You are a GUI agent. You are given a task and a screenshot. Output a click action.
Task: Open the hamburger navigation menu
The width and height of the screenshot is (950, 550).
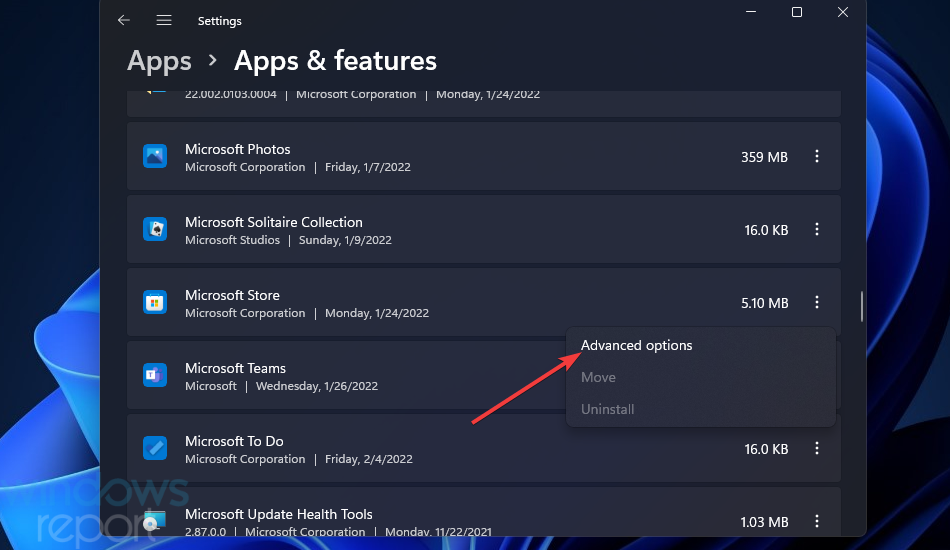click(164, 21)
